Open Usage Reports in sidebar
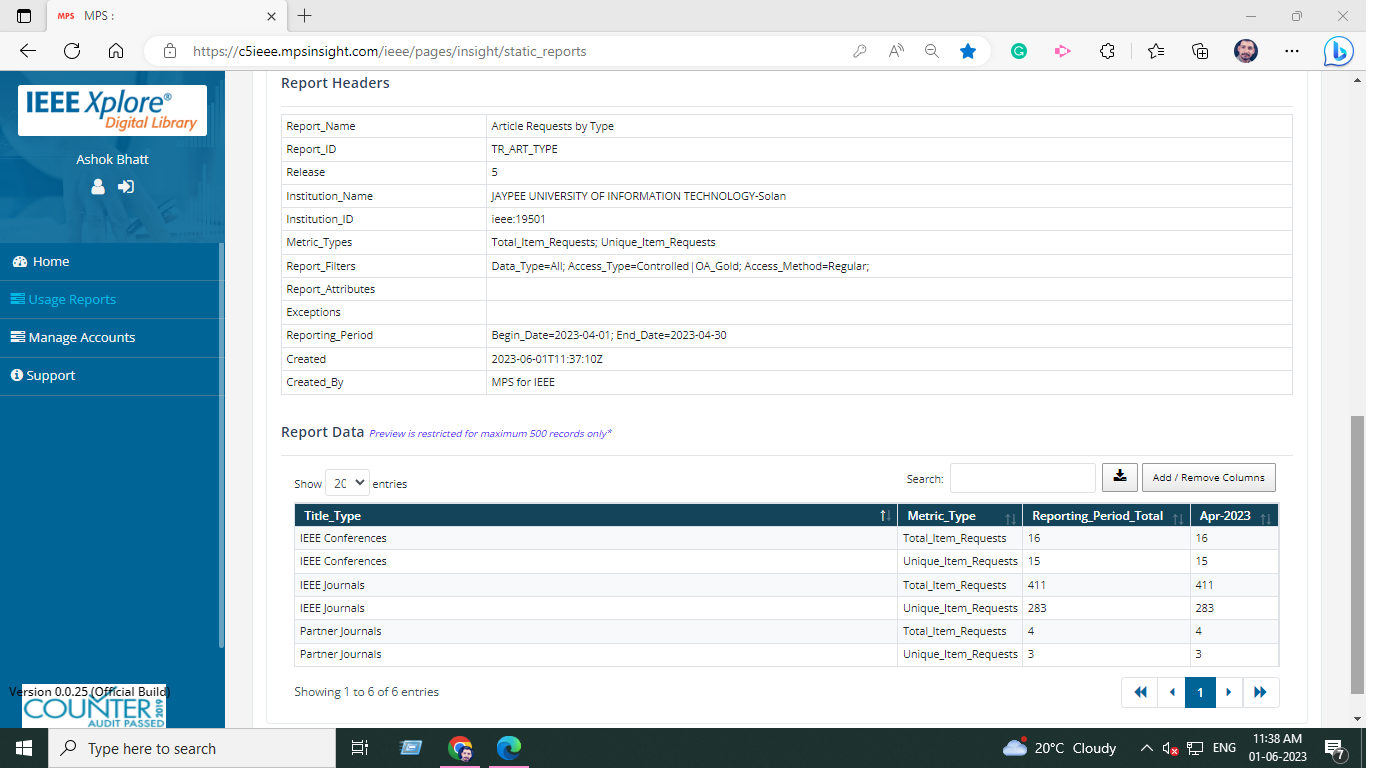 pyautogui.click(x=72, y=299)
